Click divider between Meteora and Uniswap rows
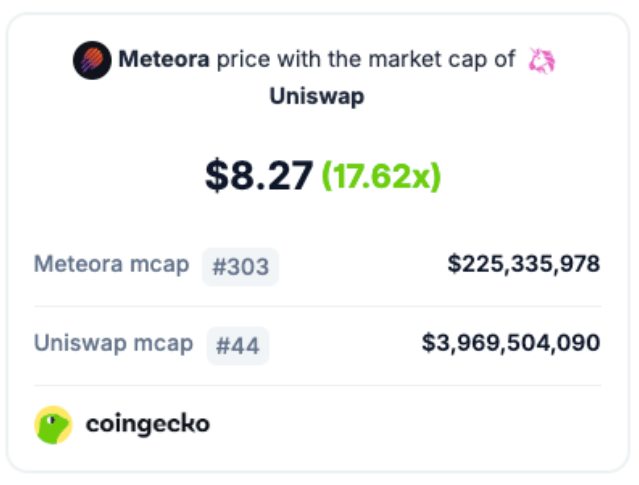Viewport: 639px width, 485px height. (318, 306)
